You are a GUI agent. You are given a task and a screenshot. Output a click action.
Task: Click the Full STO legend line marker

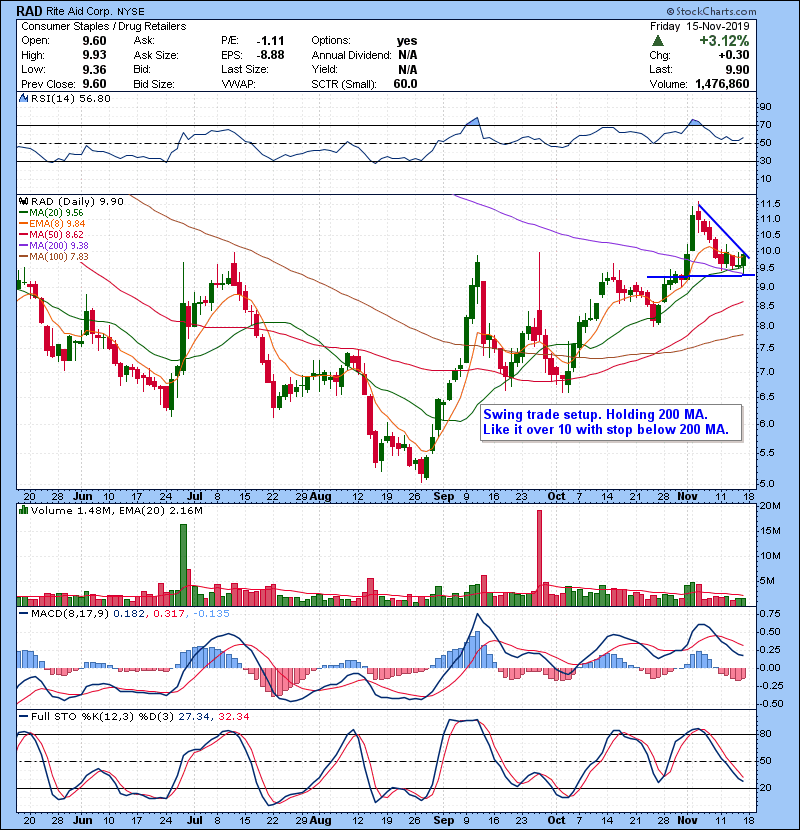point(24,715)
